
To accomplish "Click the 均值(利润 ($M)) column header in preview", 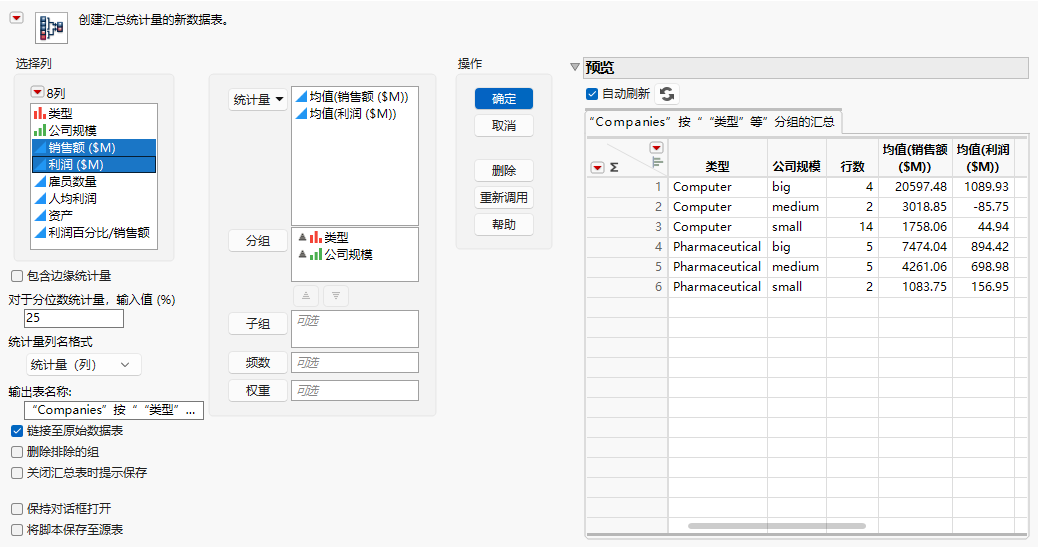I will (x=983, y=158).
